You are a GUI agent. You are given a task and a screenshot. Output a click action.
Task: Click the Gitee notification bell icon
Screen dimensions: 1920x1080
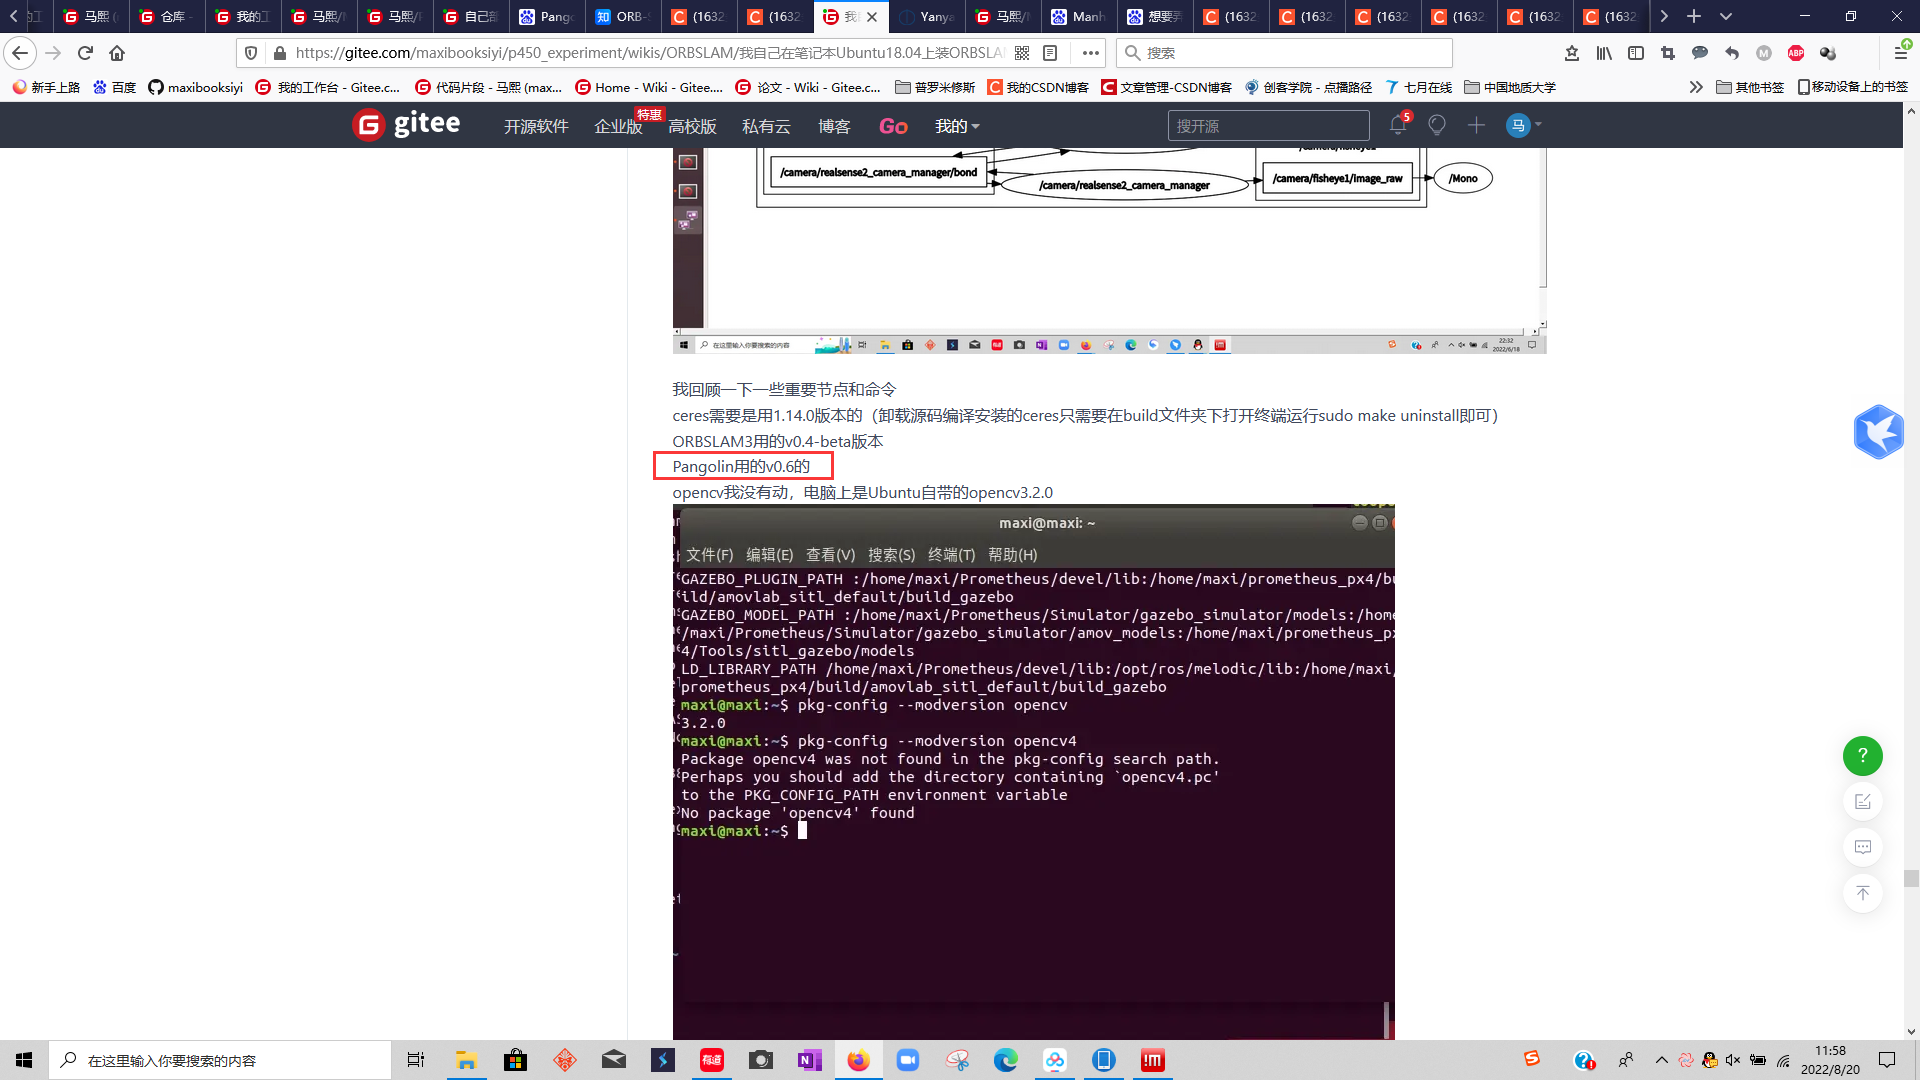pyautogui.click(x=1398, y=125)
